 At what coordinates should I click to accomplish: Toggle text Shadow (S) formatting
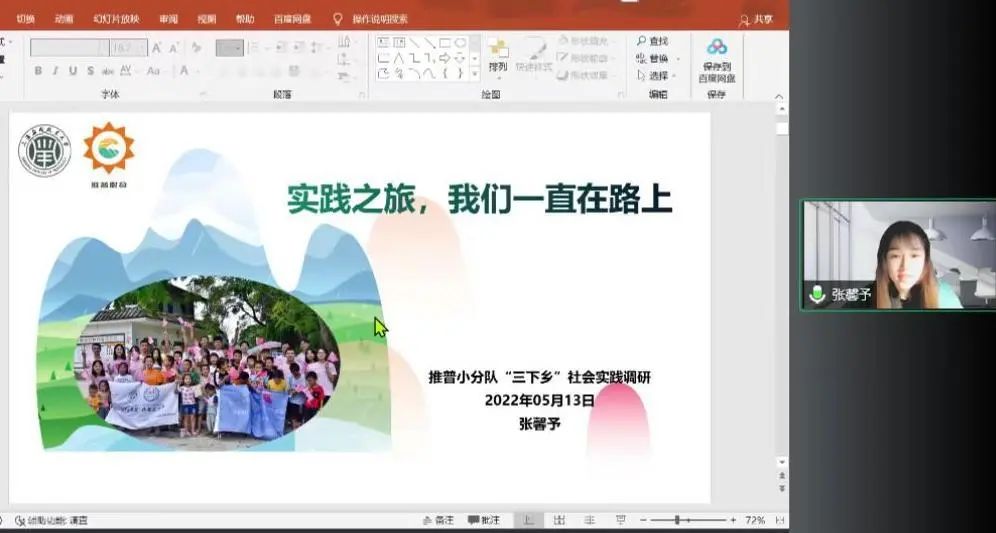pos(90,71)
